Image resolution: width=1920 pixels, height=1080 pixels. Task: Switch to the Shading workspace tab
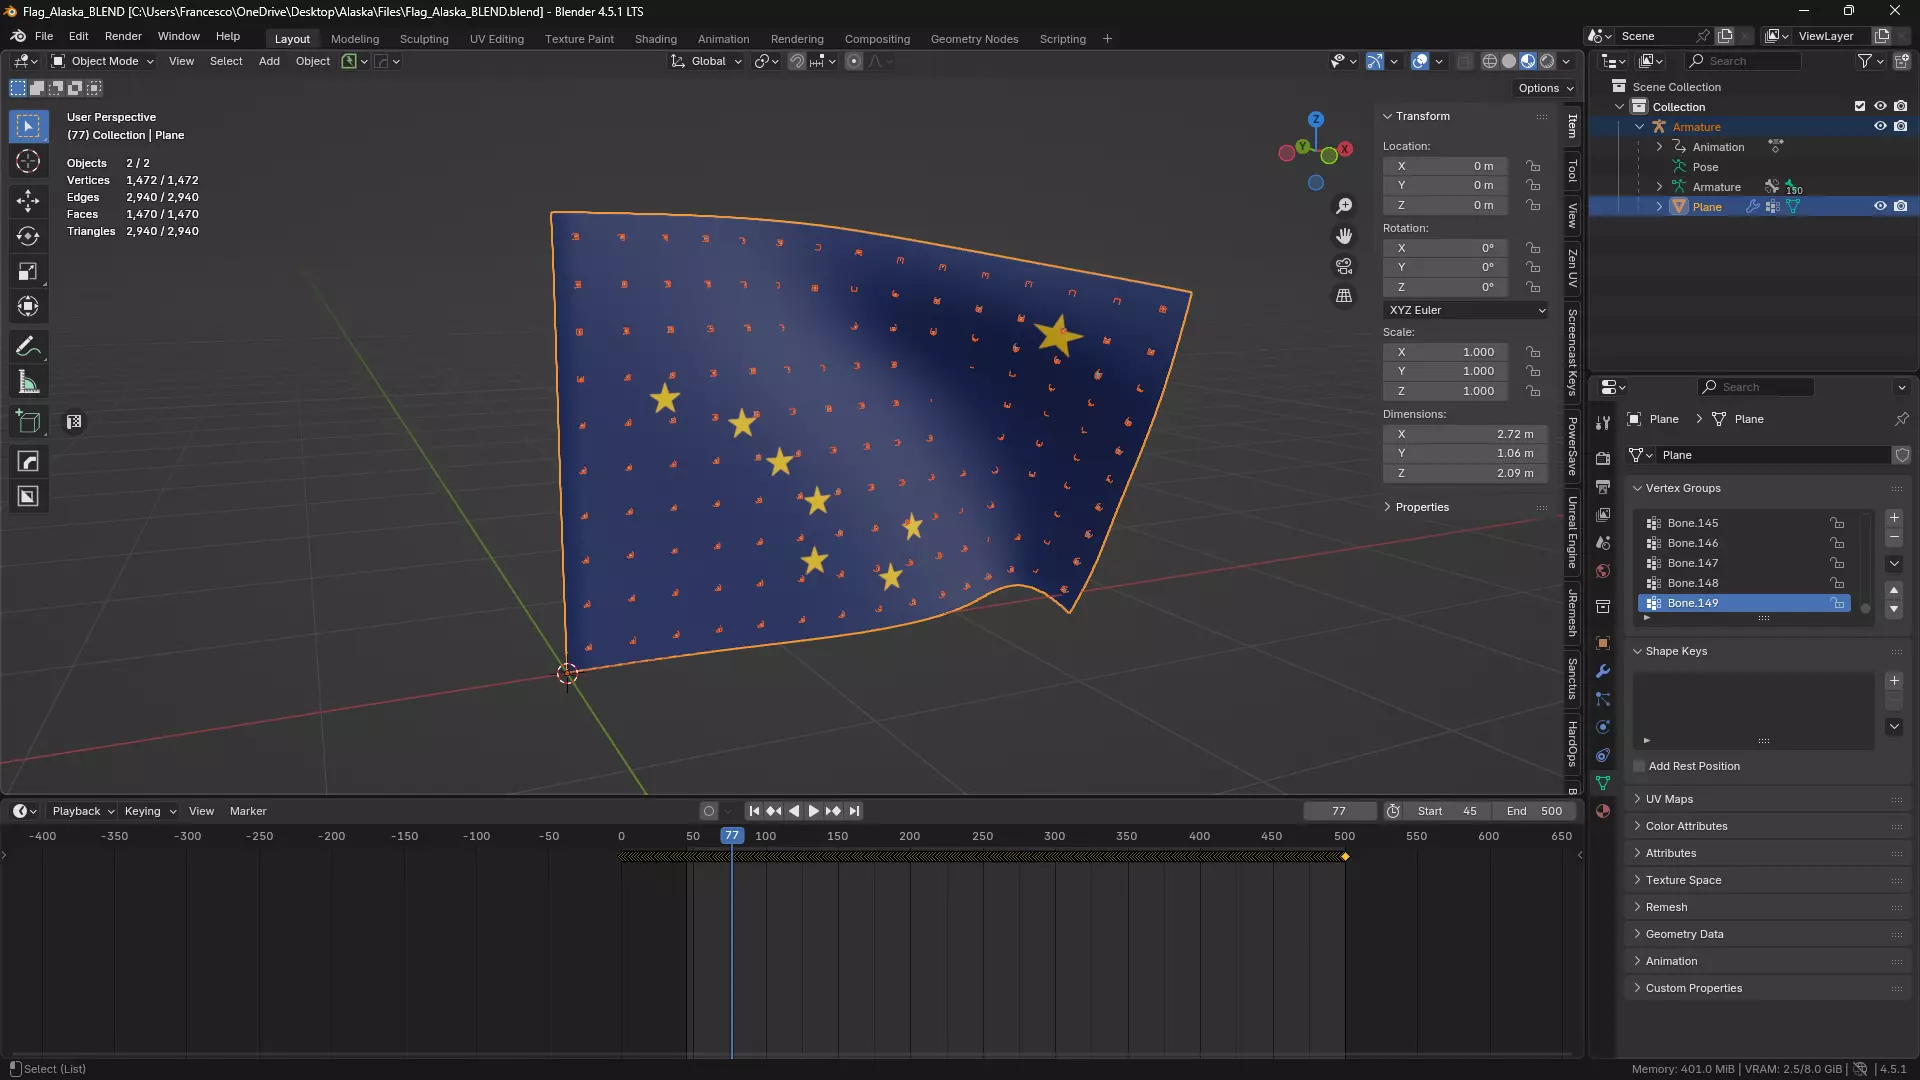655,39
